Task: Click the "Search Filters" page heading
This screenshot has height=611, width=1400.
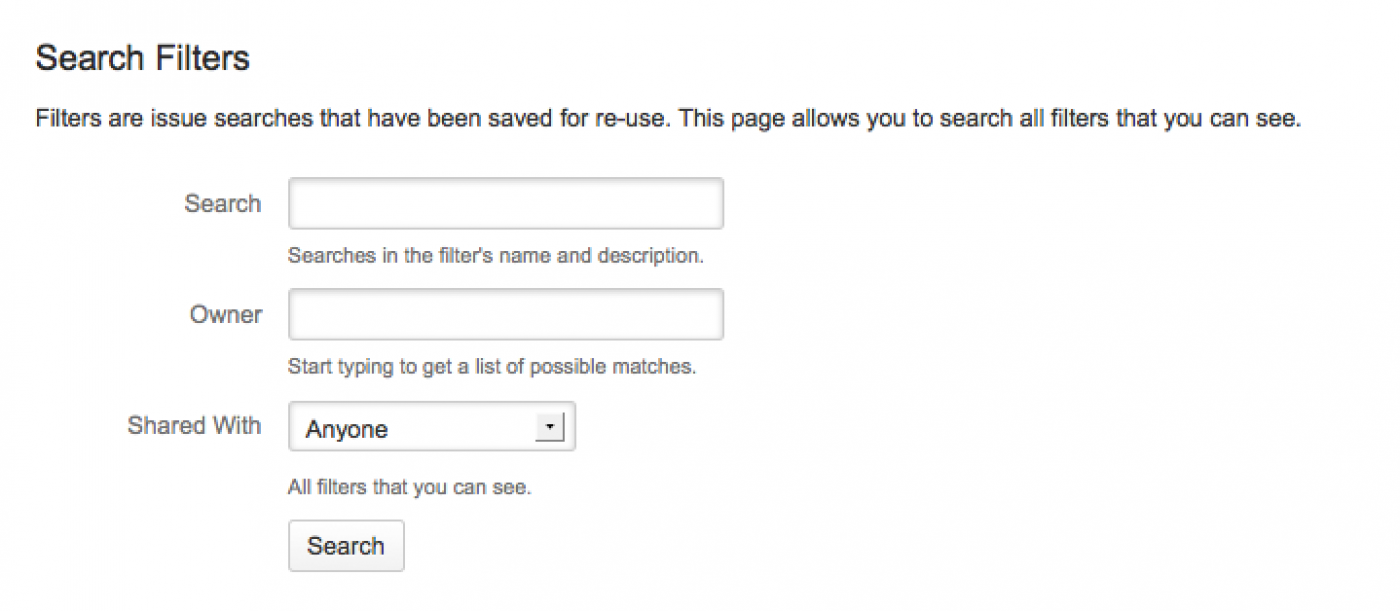Action: [x=142, y=59]
